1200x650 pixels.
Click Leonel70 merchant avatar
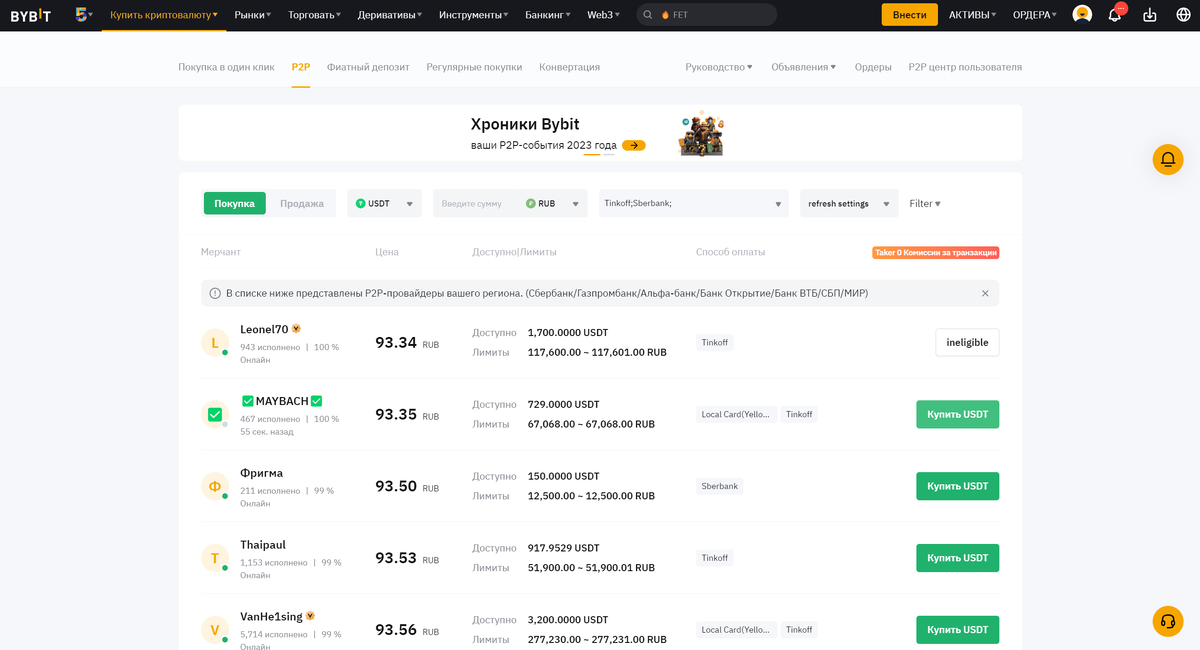(215, 343)
